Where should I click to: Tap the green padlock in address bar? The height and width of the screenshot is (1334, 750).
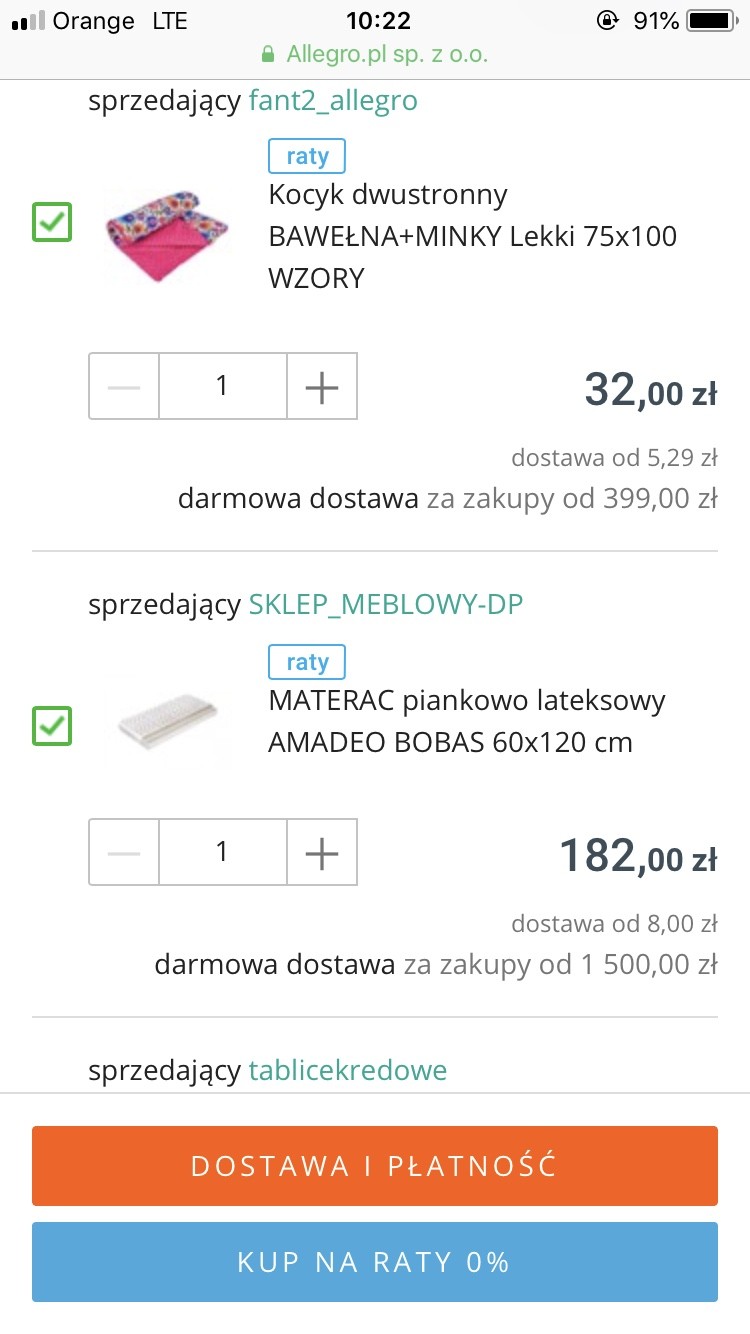(267, 54)
